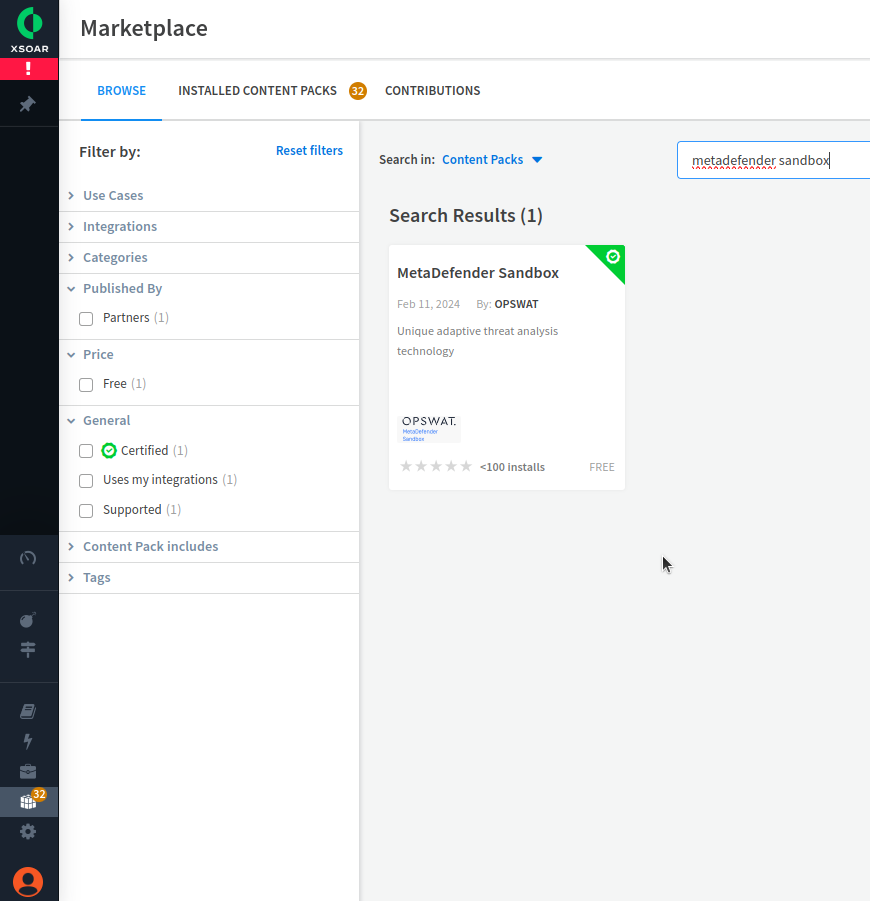
Task: Click the OPSWAT author name on the card
Action: pyautogui.click(x=517, y=304)
